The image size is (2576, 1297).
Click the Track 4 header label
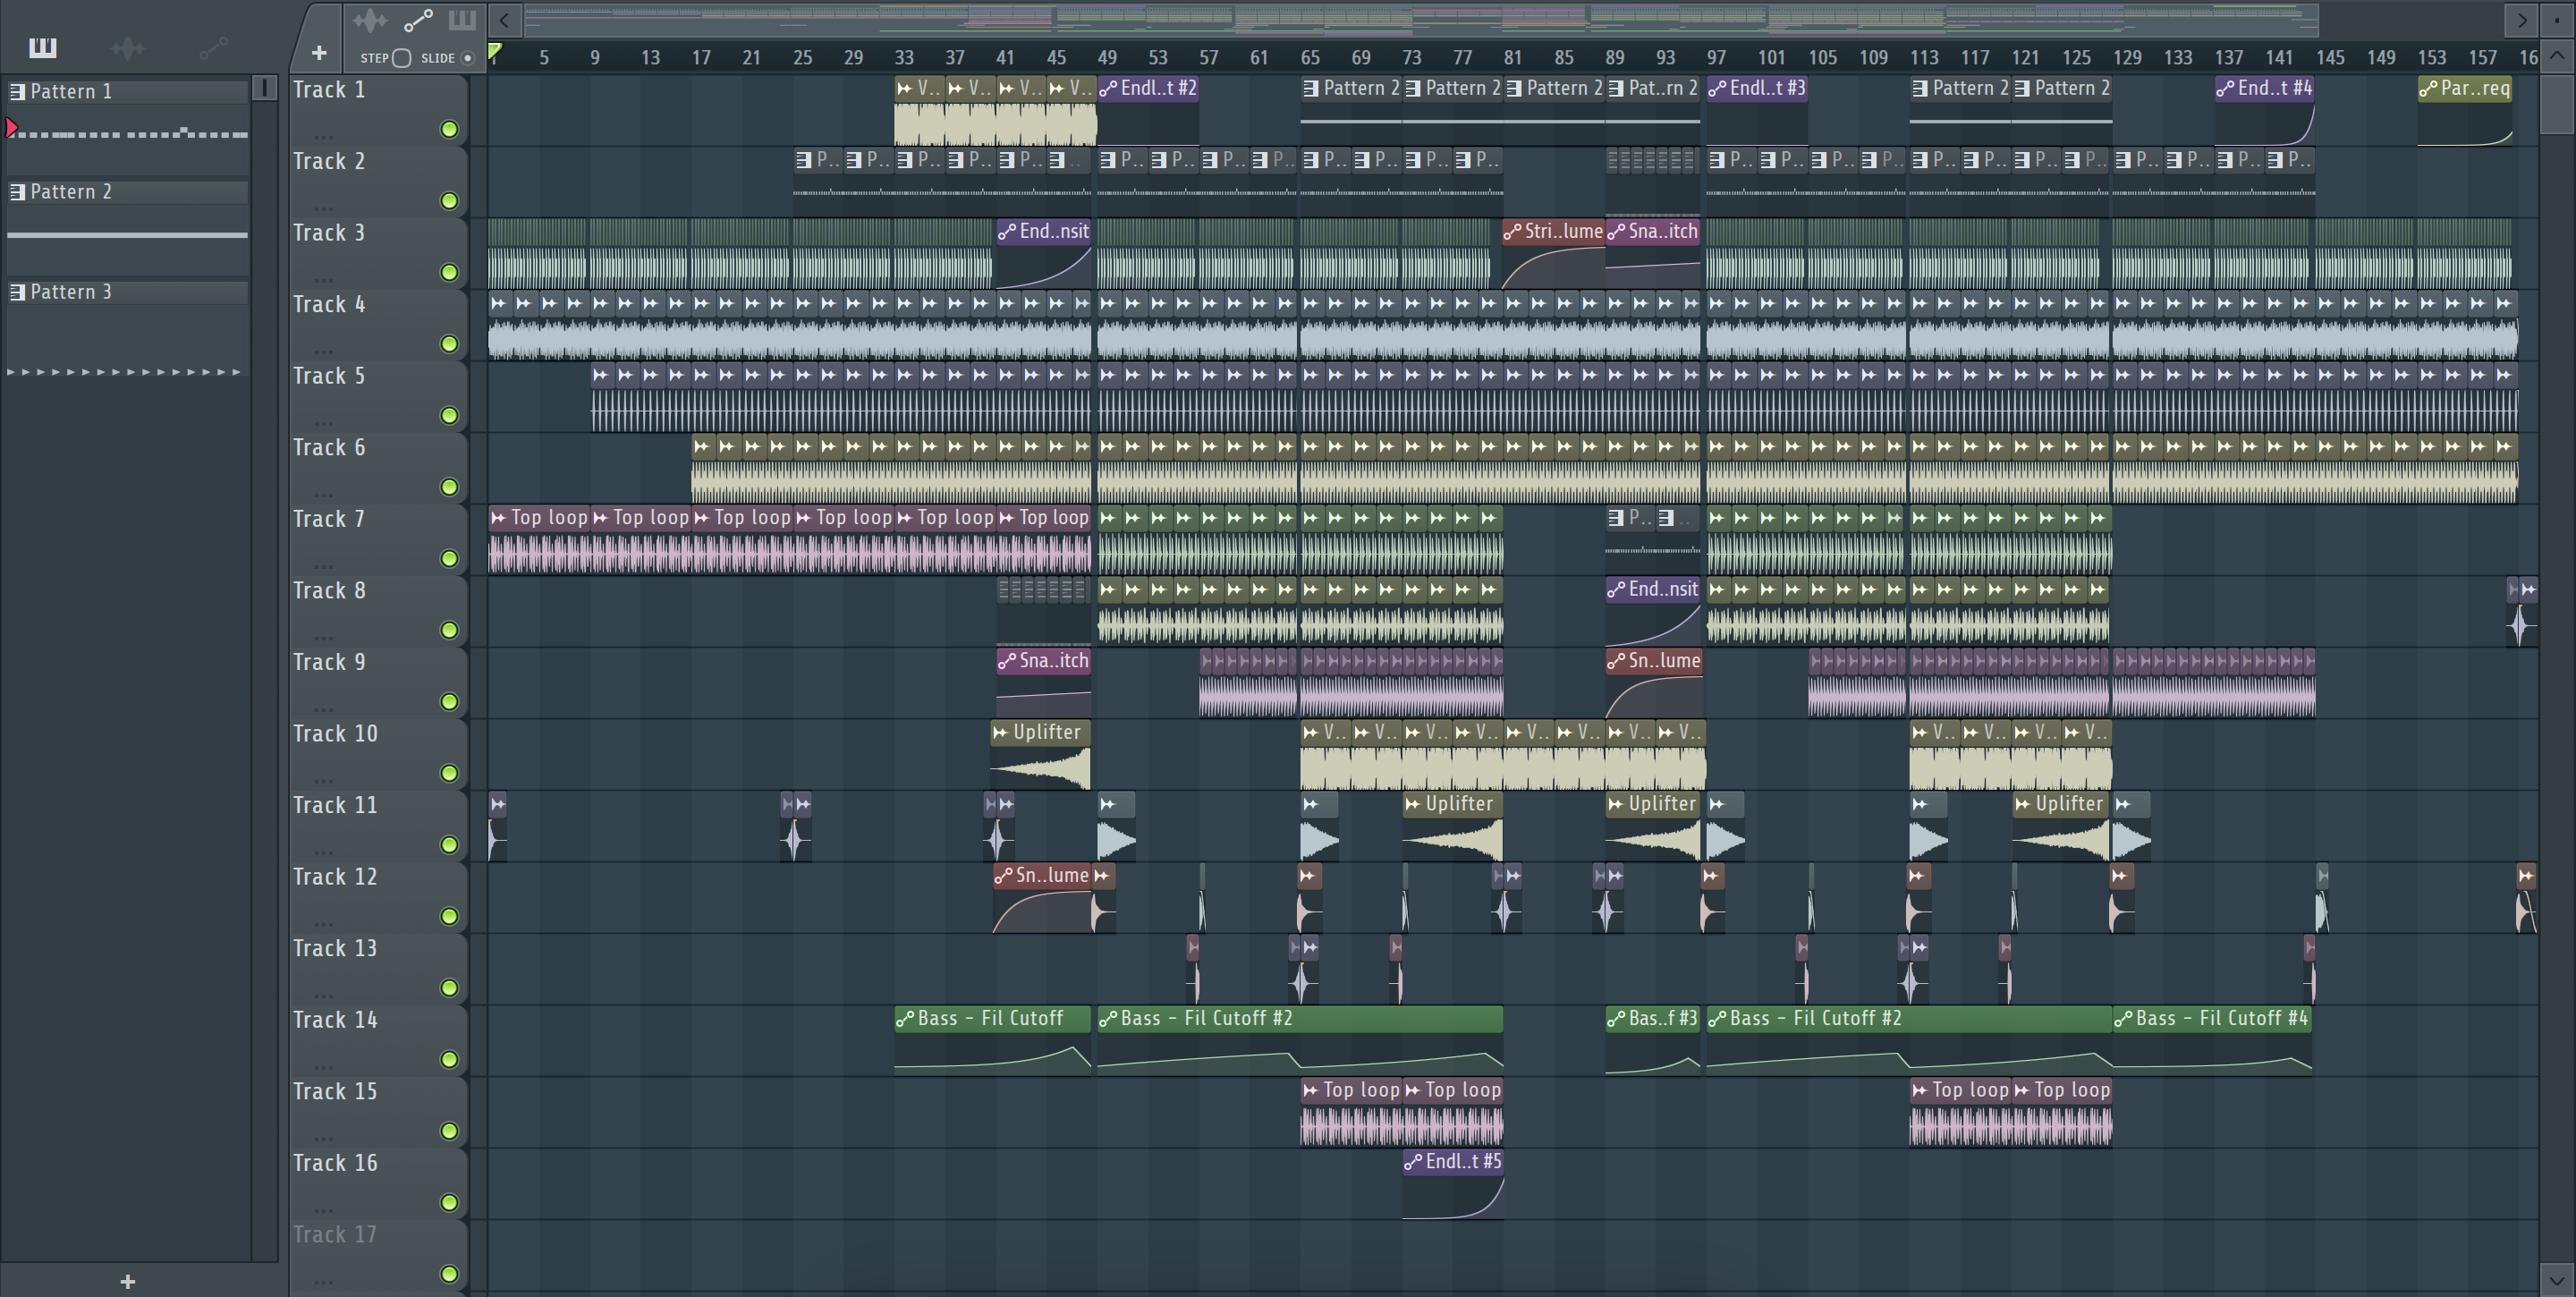pyautogui.click(x=329, y=304)
